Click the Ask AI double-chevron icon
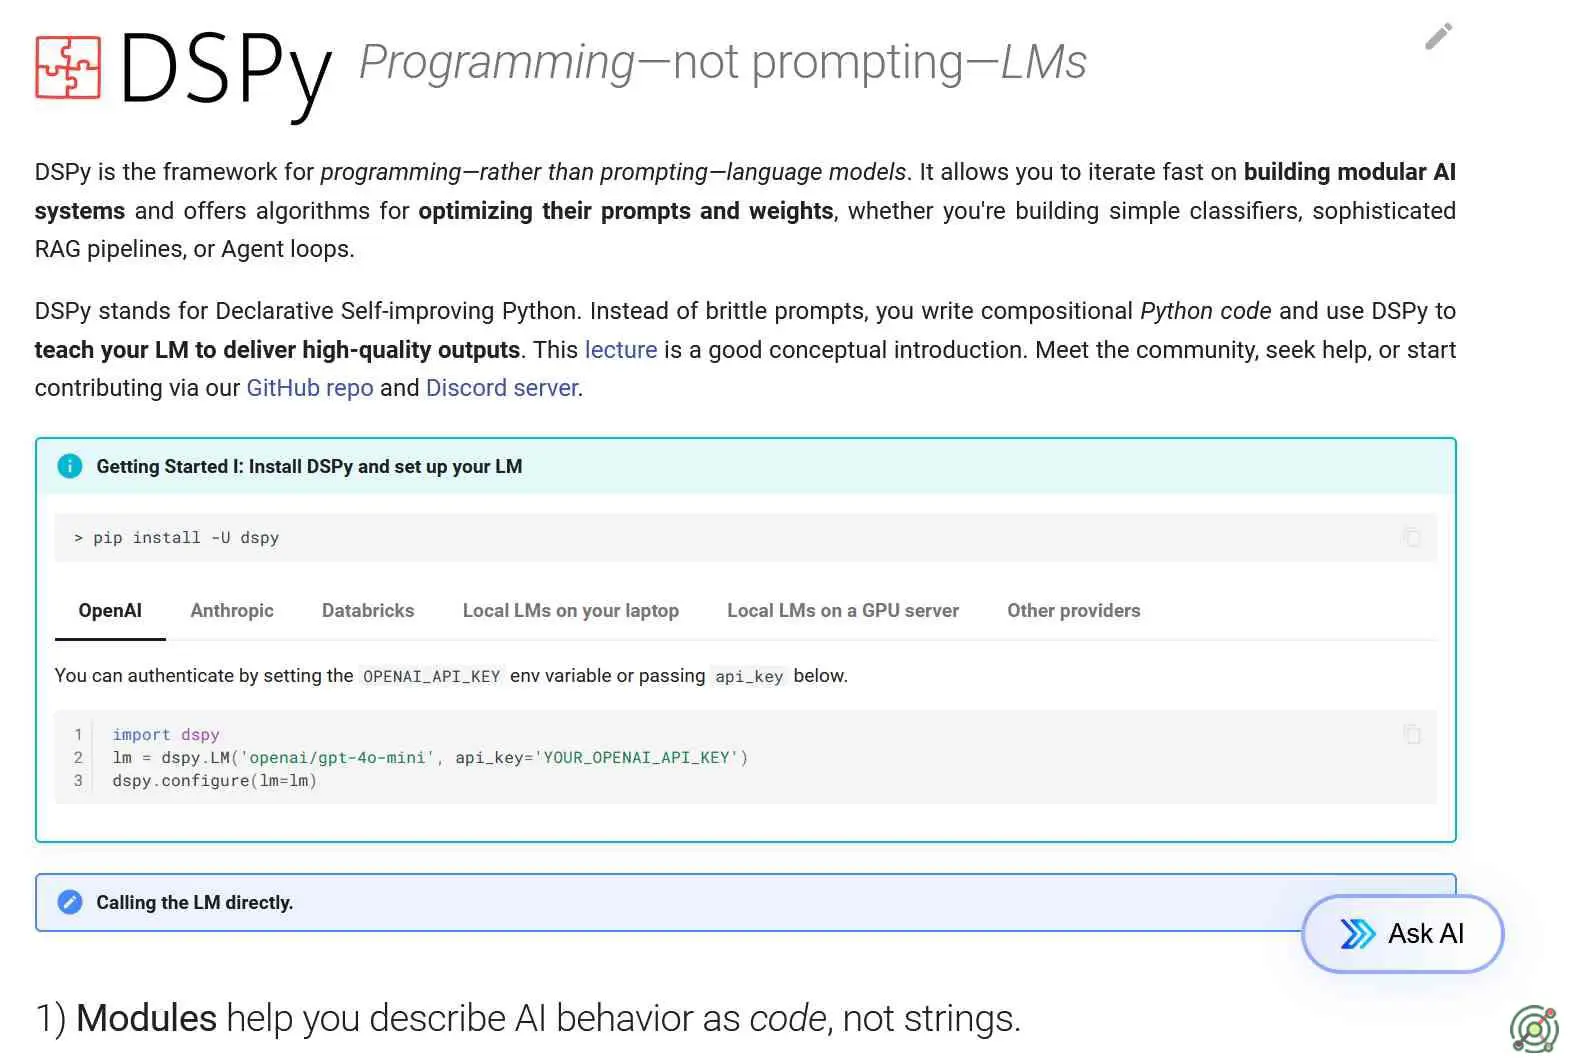This screenshot has width=1570, height=1063. [1358, 933]
